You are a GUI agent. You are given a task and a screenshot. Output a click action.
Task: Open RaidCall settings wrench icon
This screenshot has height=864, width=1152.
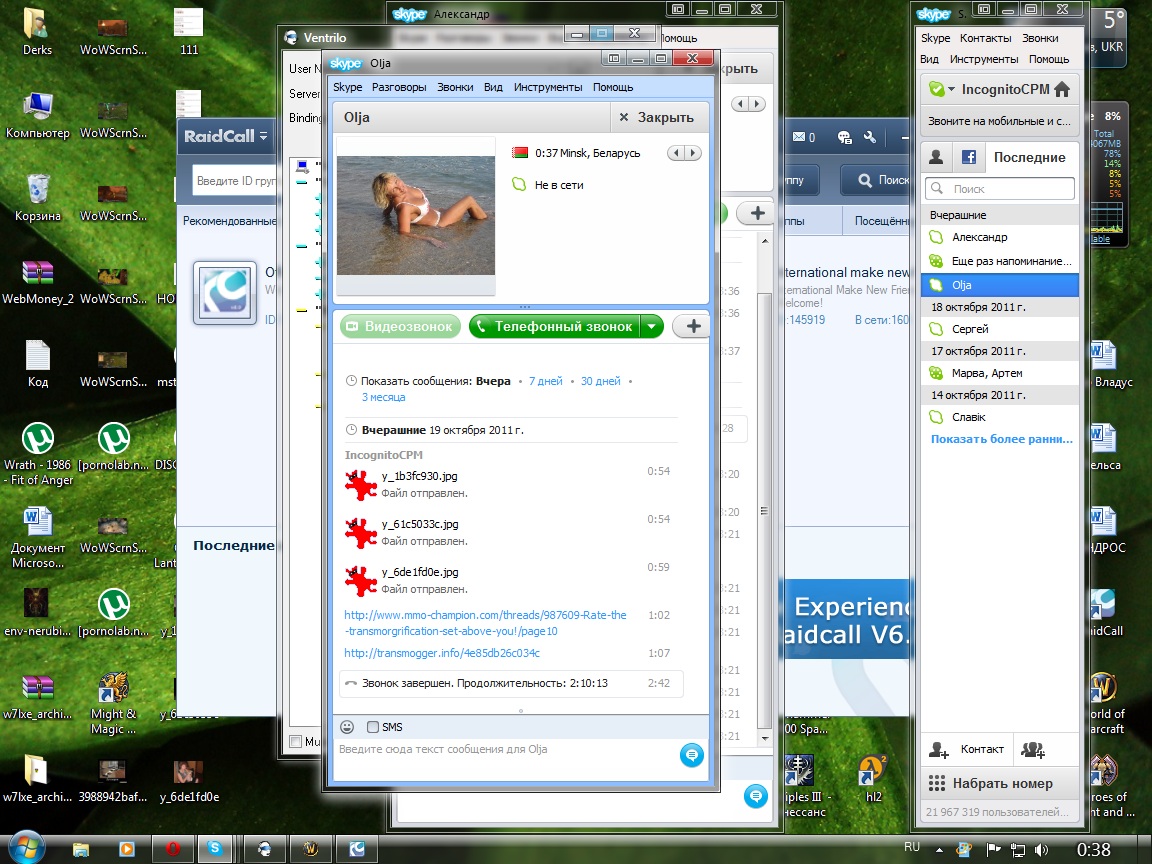[870, 137]
